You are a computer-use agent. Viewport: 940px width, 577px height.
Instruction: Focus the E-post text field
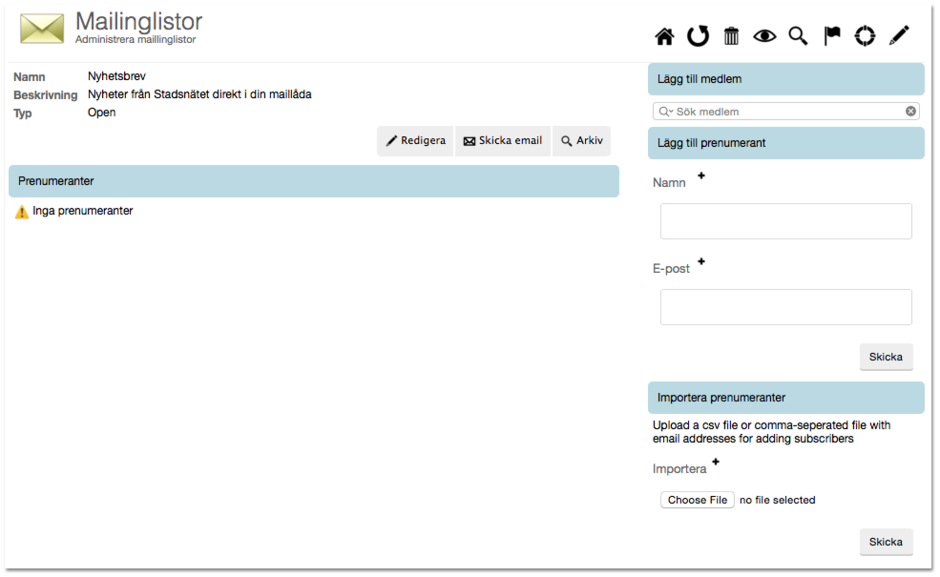coord(786,307)
